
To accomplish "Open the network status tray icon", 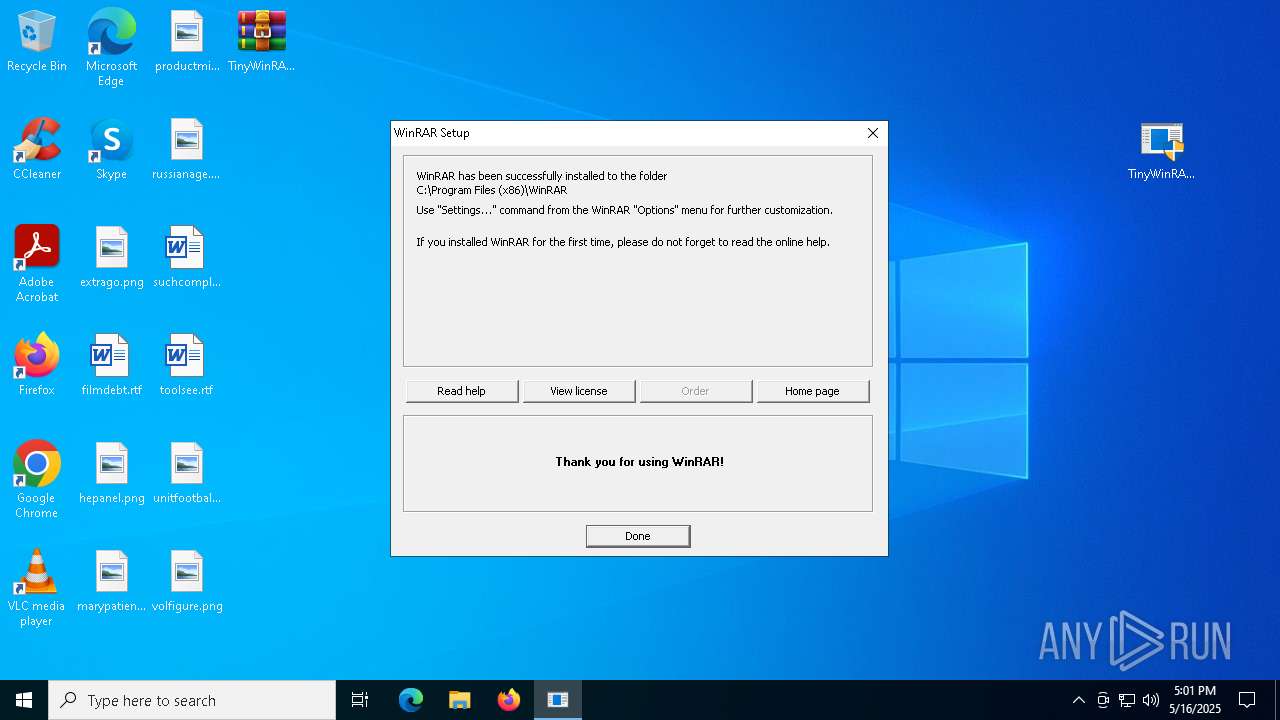I will pos(1127,700).
